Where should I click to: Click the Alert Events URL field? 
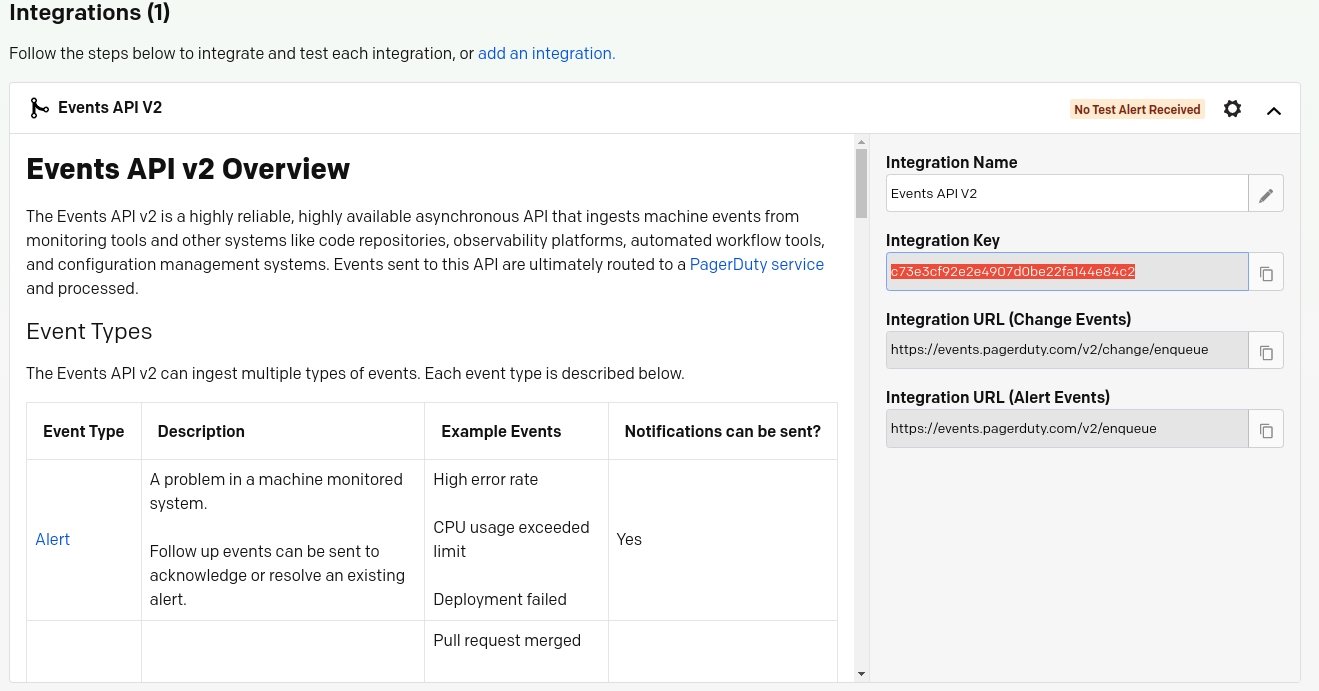tap(1067, 429)
